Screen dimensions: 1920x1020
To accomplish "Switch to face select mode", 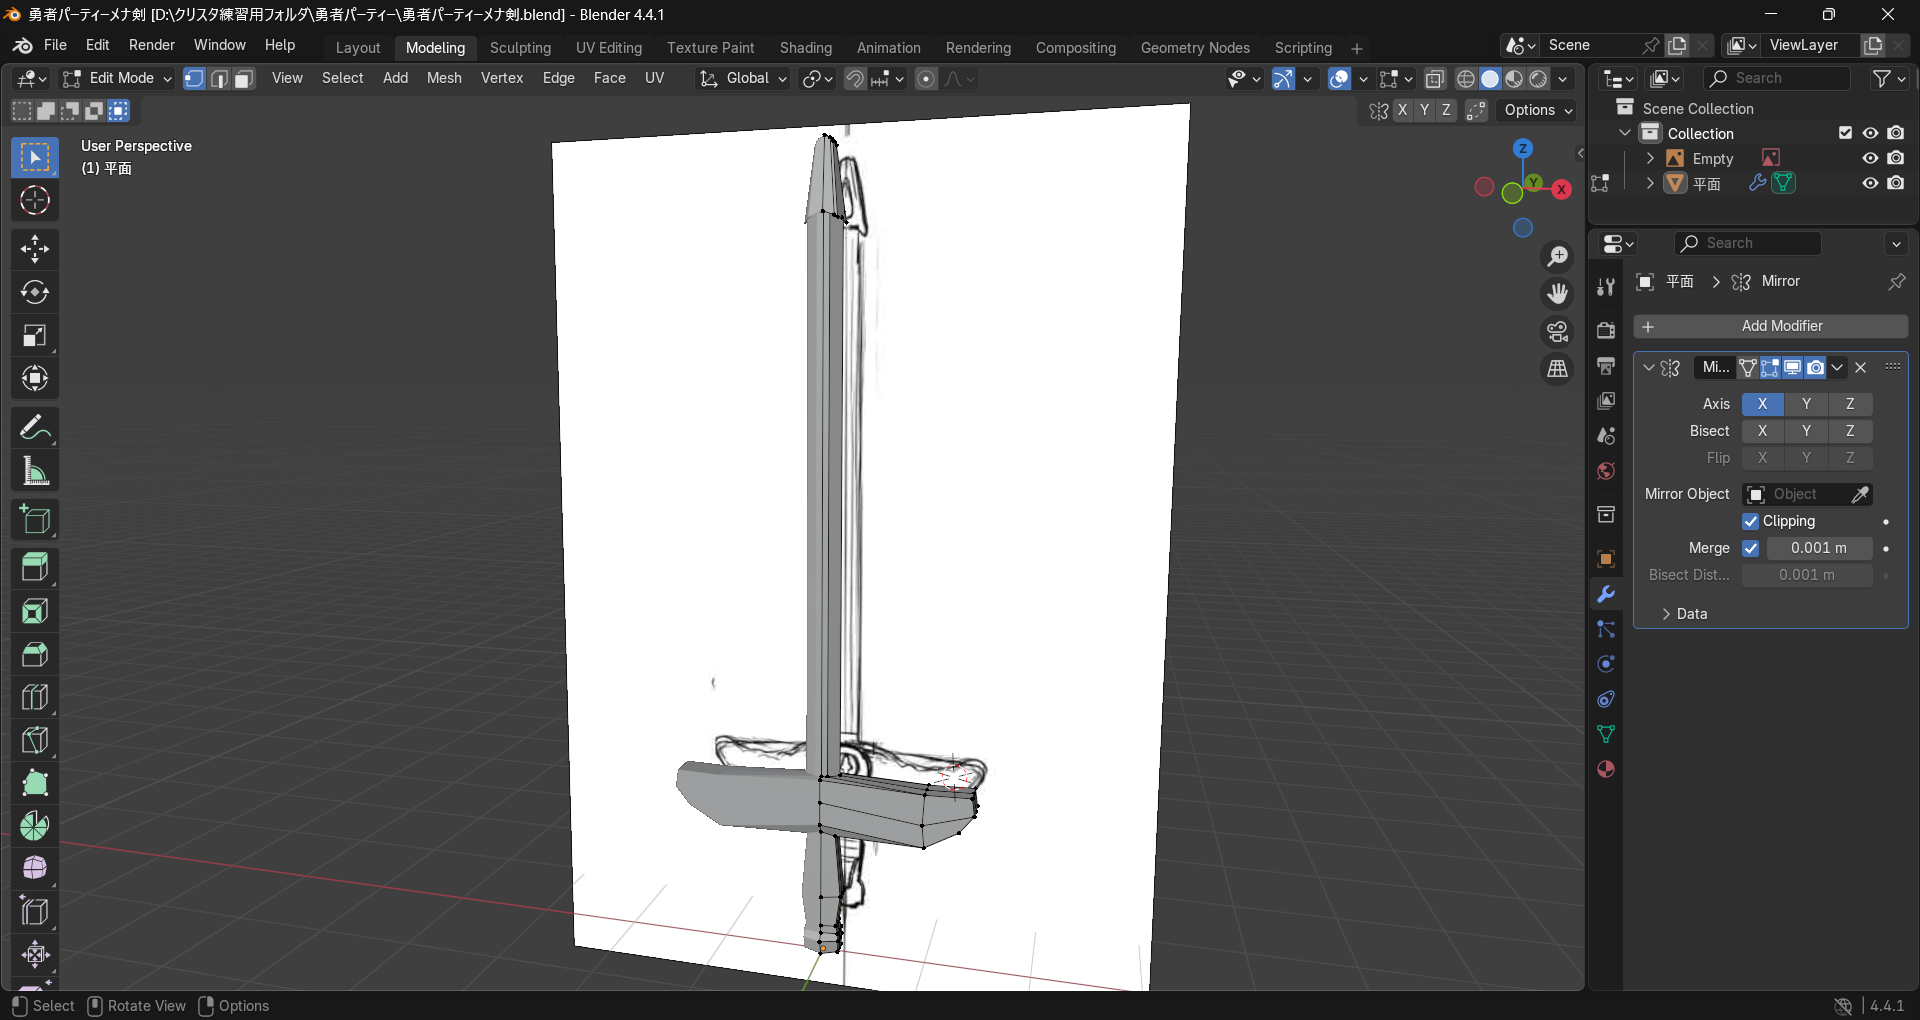I will 244,79.
